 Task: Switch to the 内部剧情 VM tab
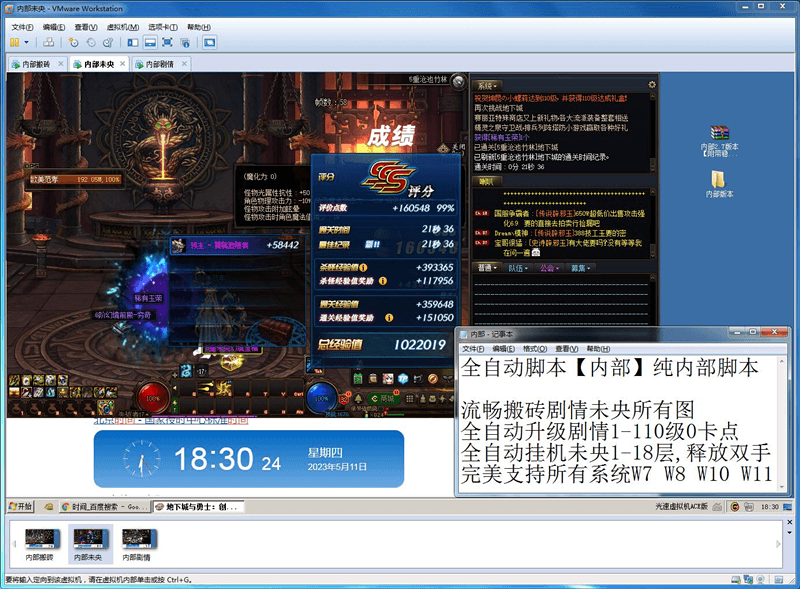coord(160,64)
